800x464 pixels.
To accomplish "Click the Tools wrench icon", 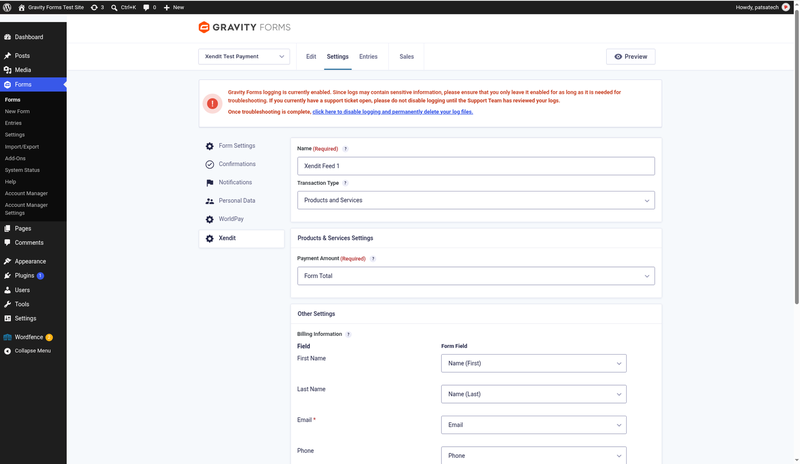I will 8,304.
